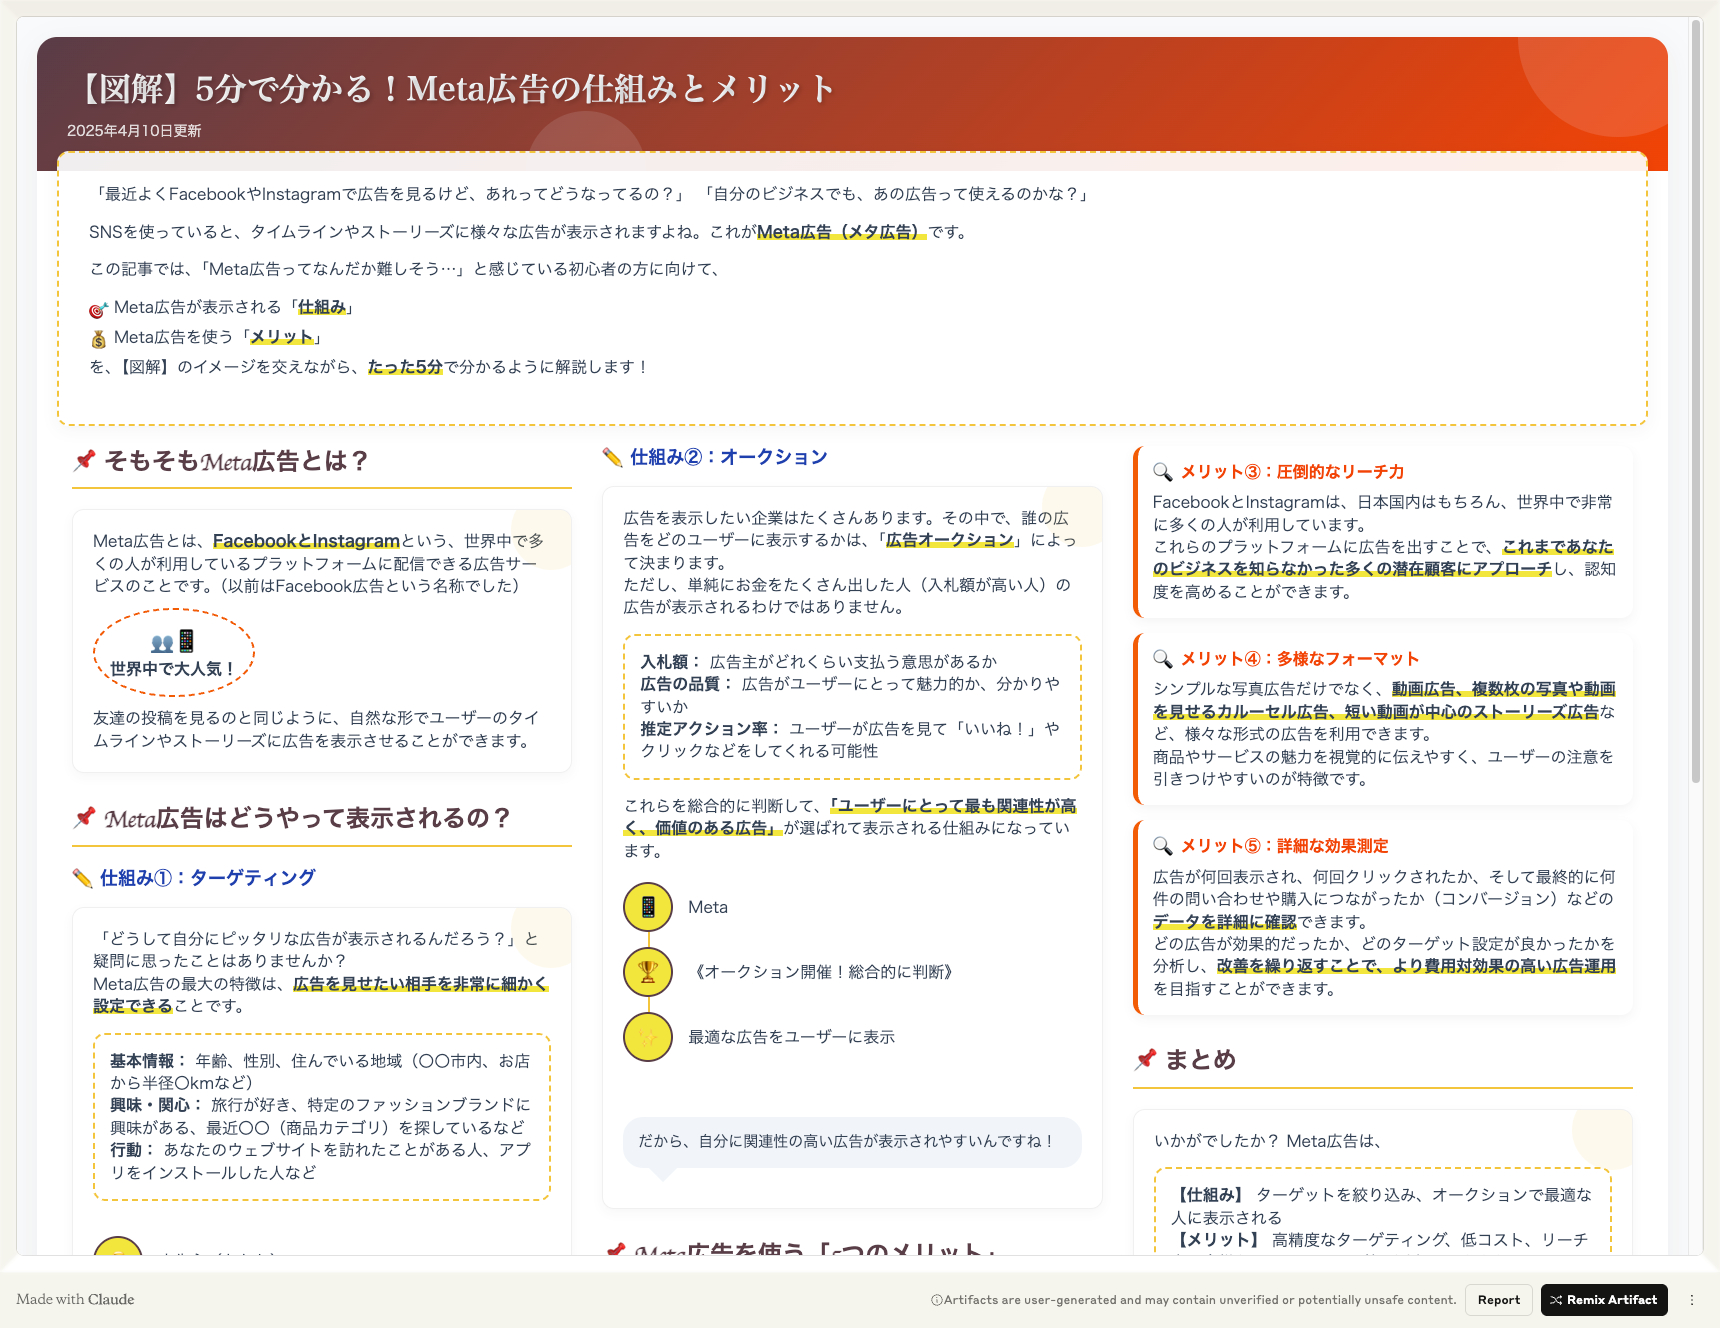Click the 世界中で大人気！ dashed badge
This screenshot has height=1328, width=1720.
click(173, 654)
